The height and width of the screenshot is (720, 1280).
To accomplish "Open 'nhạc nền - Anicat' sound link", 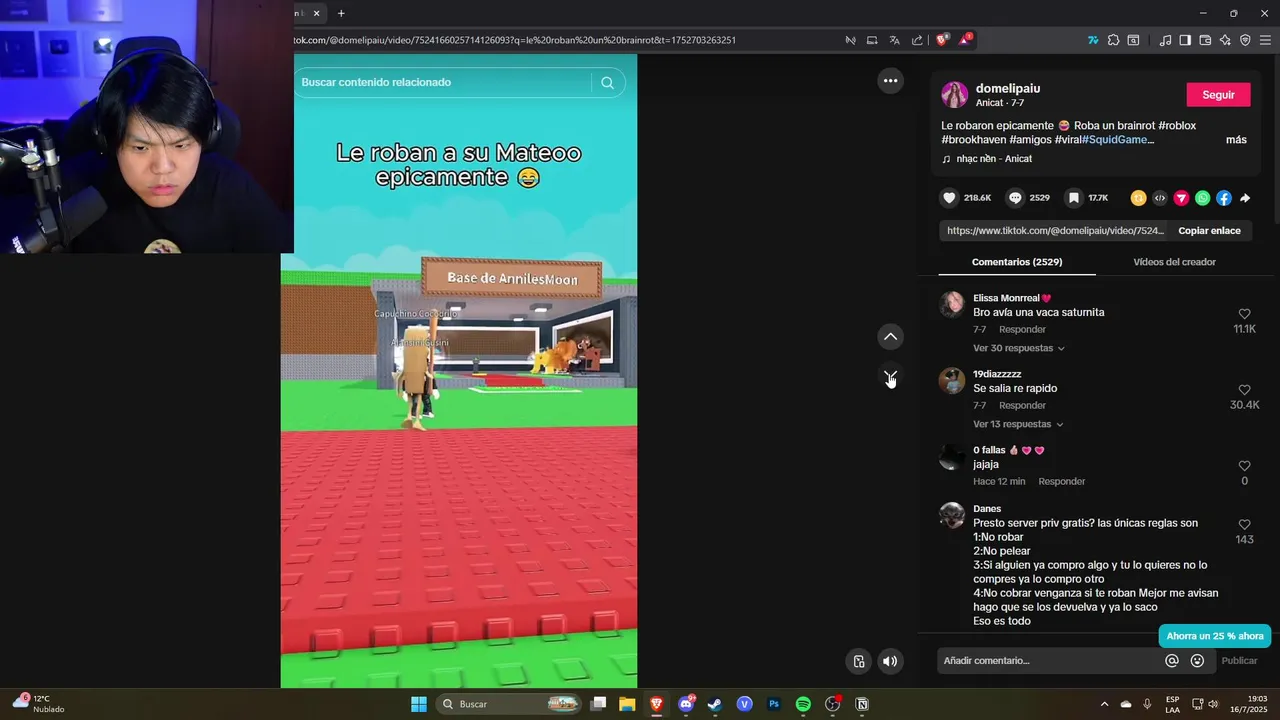I will coord(987,159).
